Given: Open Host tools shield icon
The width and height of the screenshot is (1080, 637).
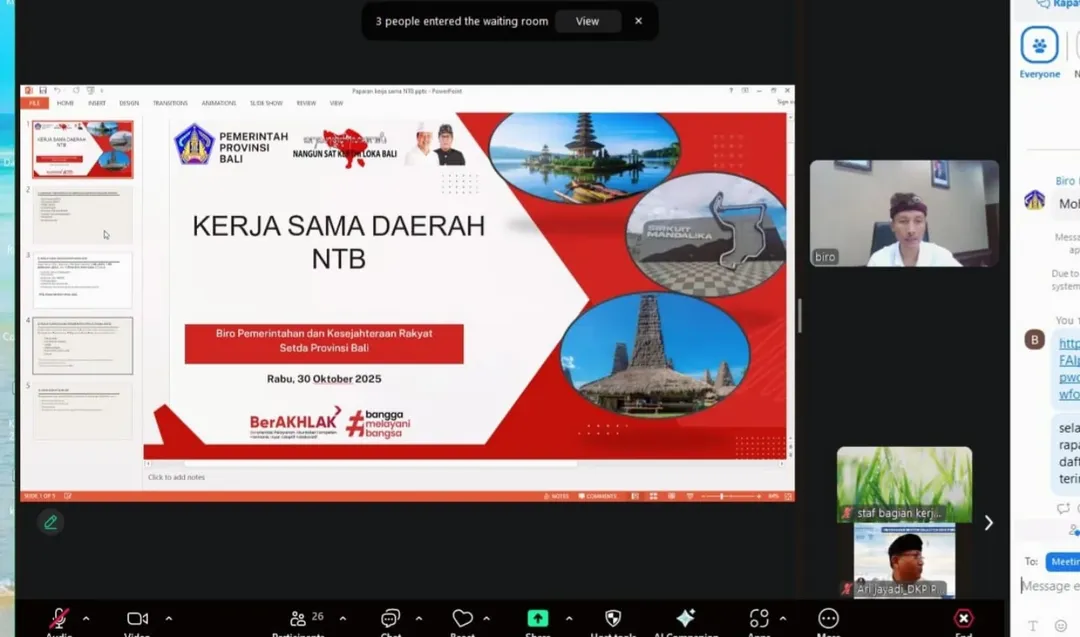Looking at the screenshot, I should (613, 619).
